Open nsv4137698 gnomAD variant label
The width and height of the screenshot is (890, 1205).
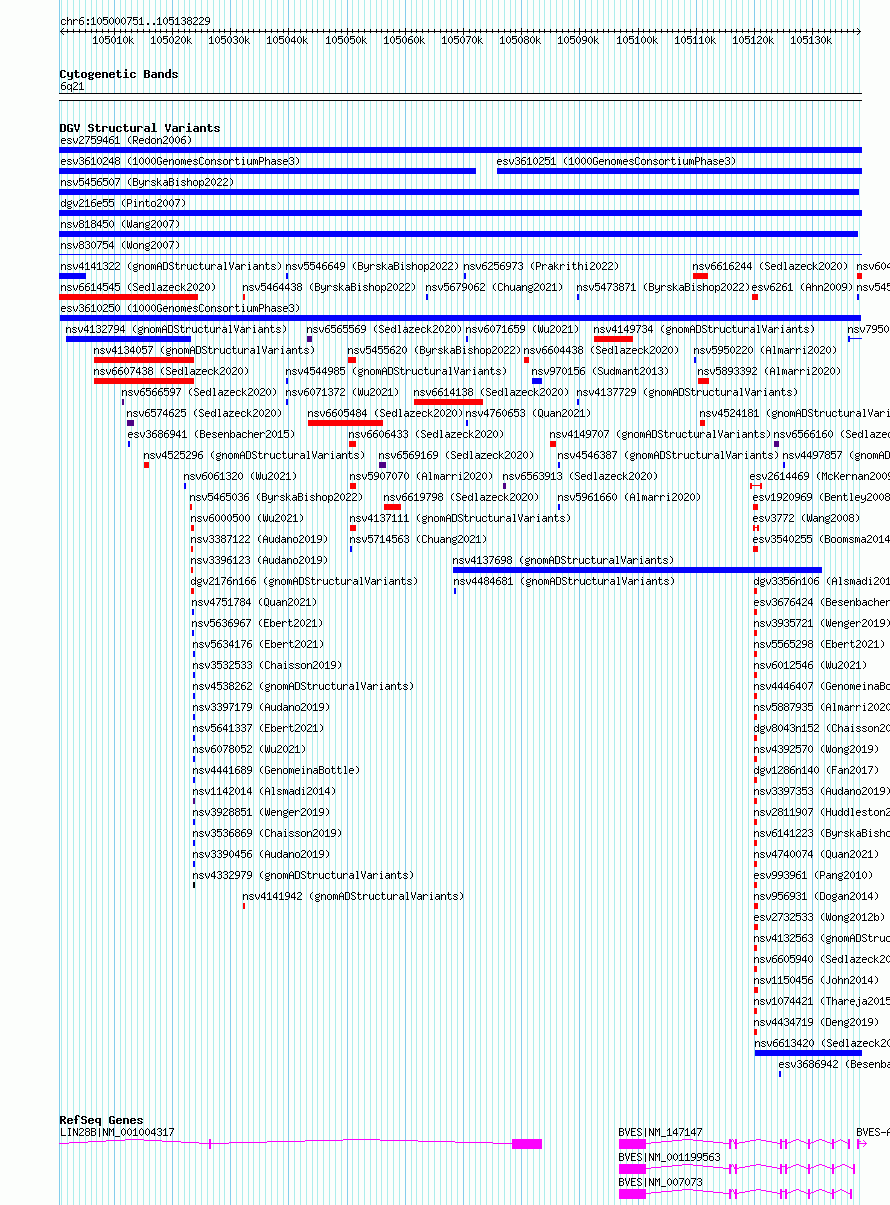coord(563,560)
